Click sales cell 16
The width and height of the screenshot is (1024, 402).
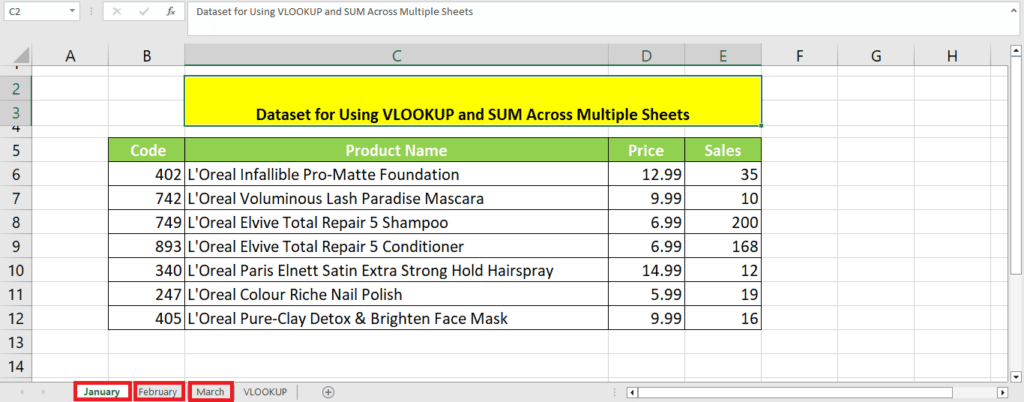(723, 318)
